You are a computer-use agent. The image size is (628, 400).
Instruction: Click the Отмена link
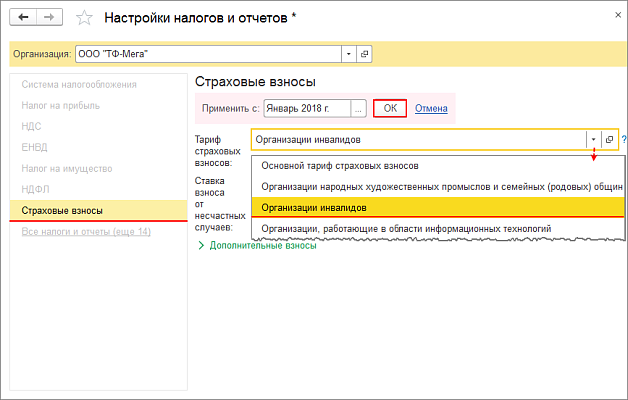pos(430,108)
